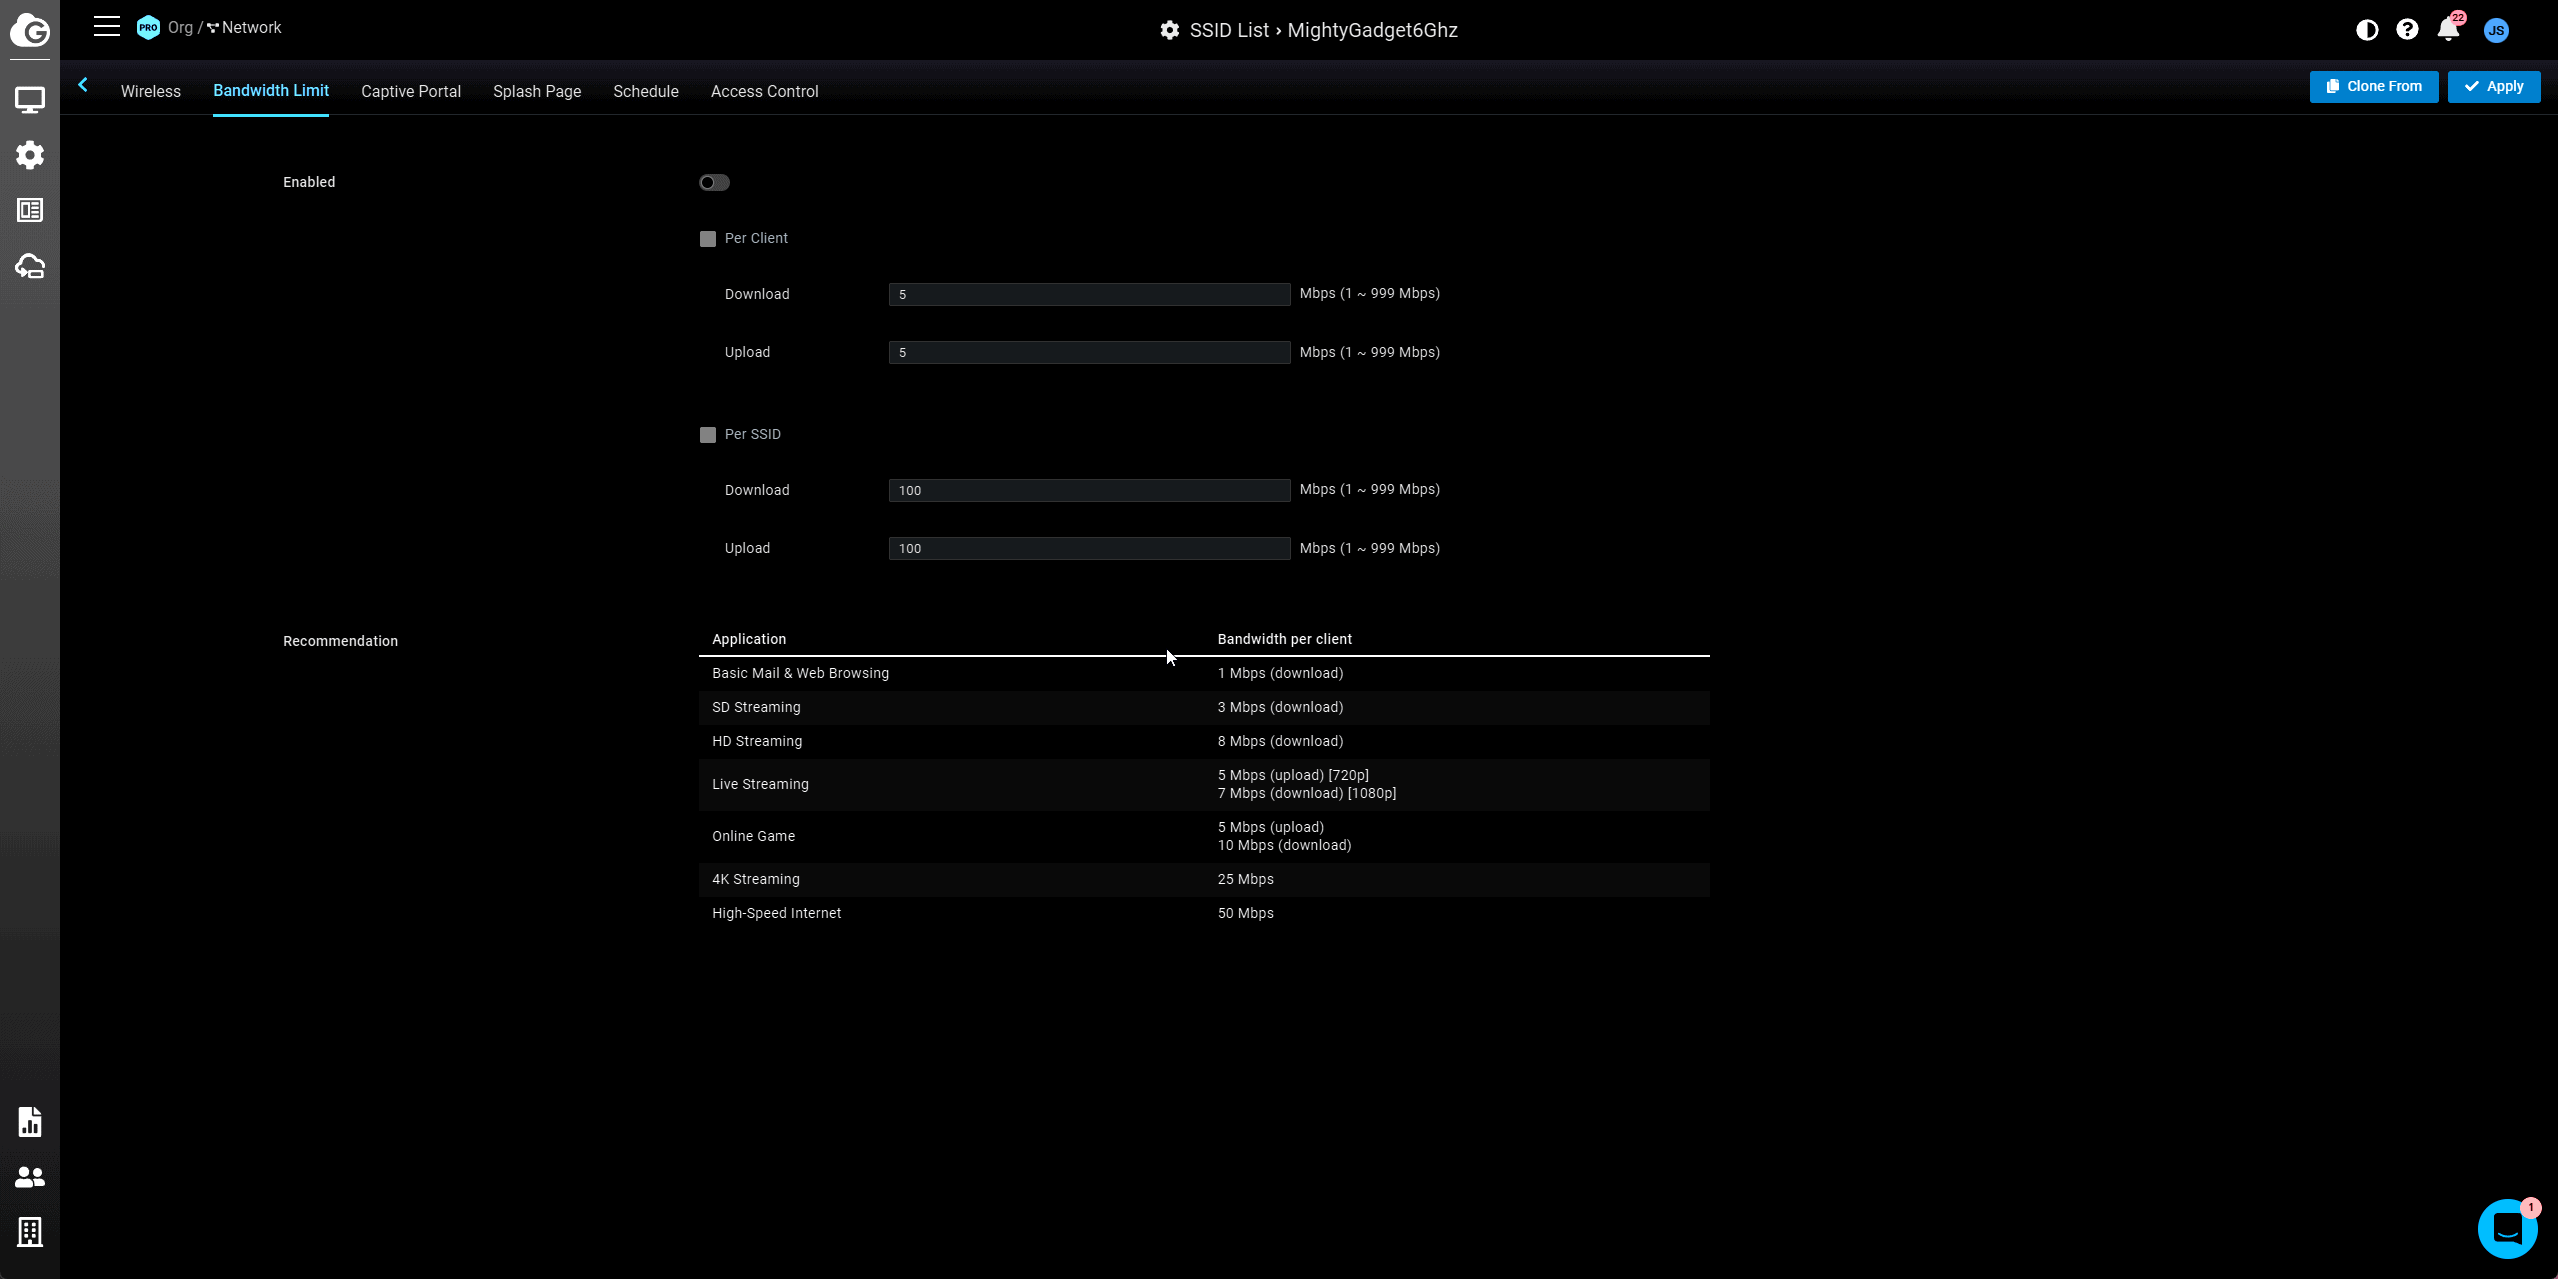The width and height of the screenshot is (2558, 1279).
Task: Open the chat support bubble
Action: pyautogui.click(x=2507, y=1228)
